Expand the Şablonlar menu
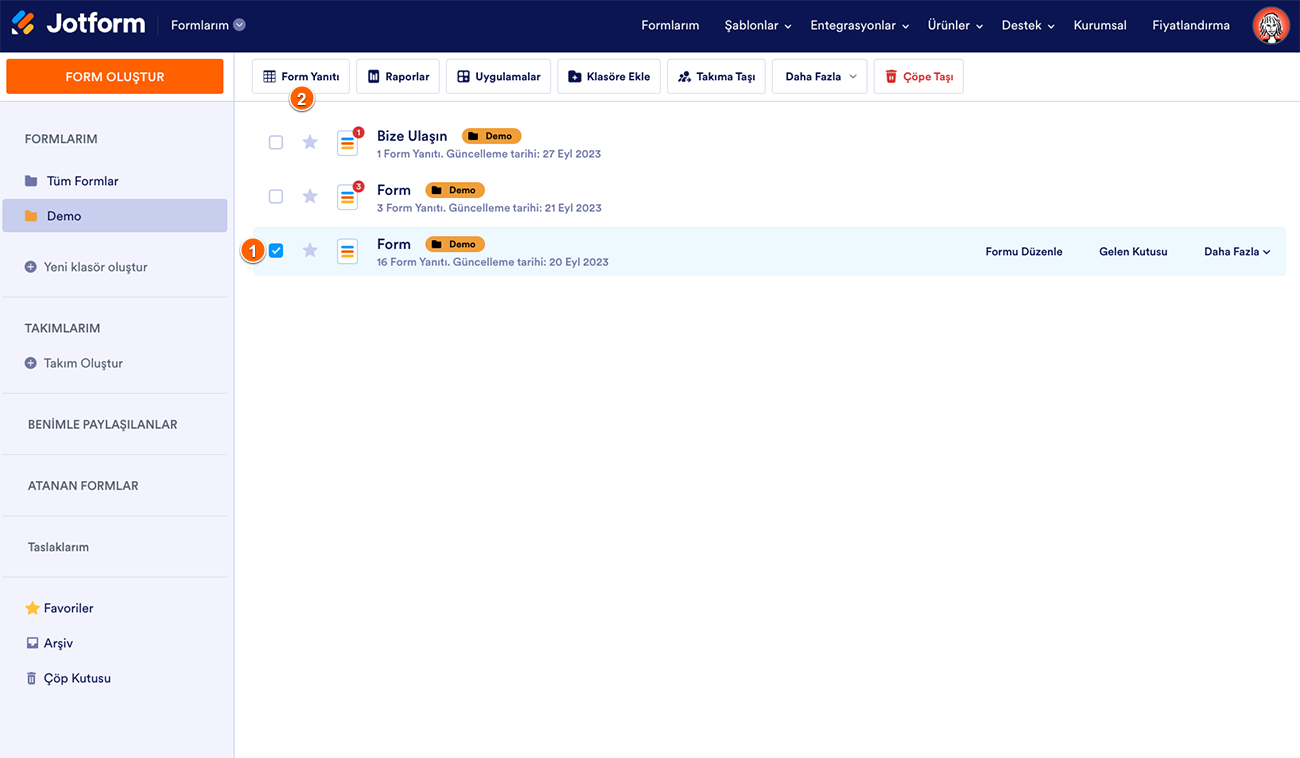This screenshot has height=758, width=1300. point(758,25)
